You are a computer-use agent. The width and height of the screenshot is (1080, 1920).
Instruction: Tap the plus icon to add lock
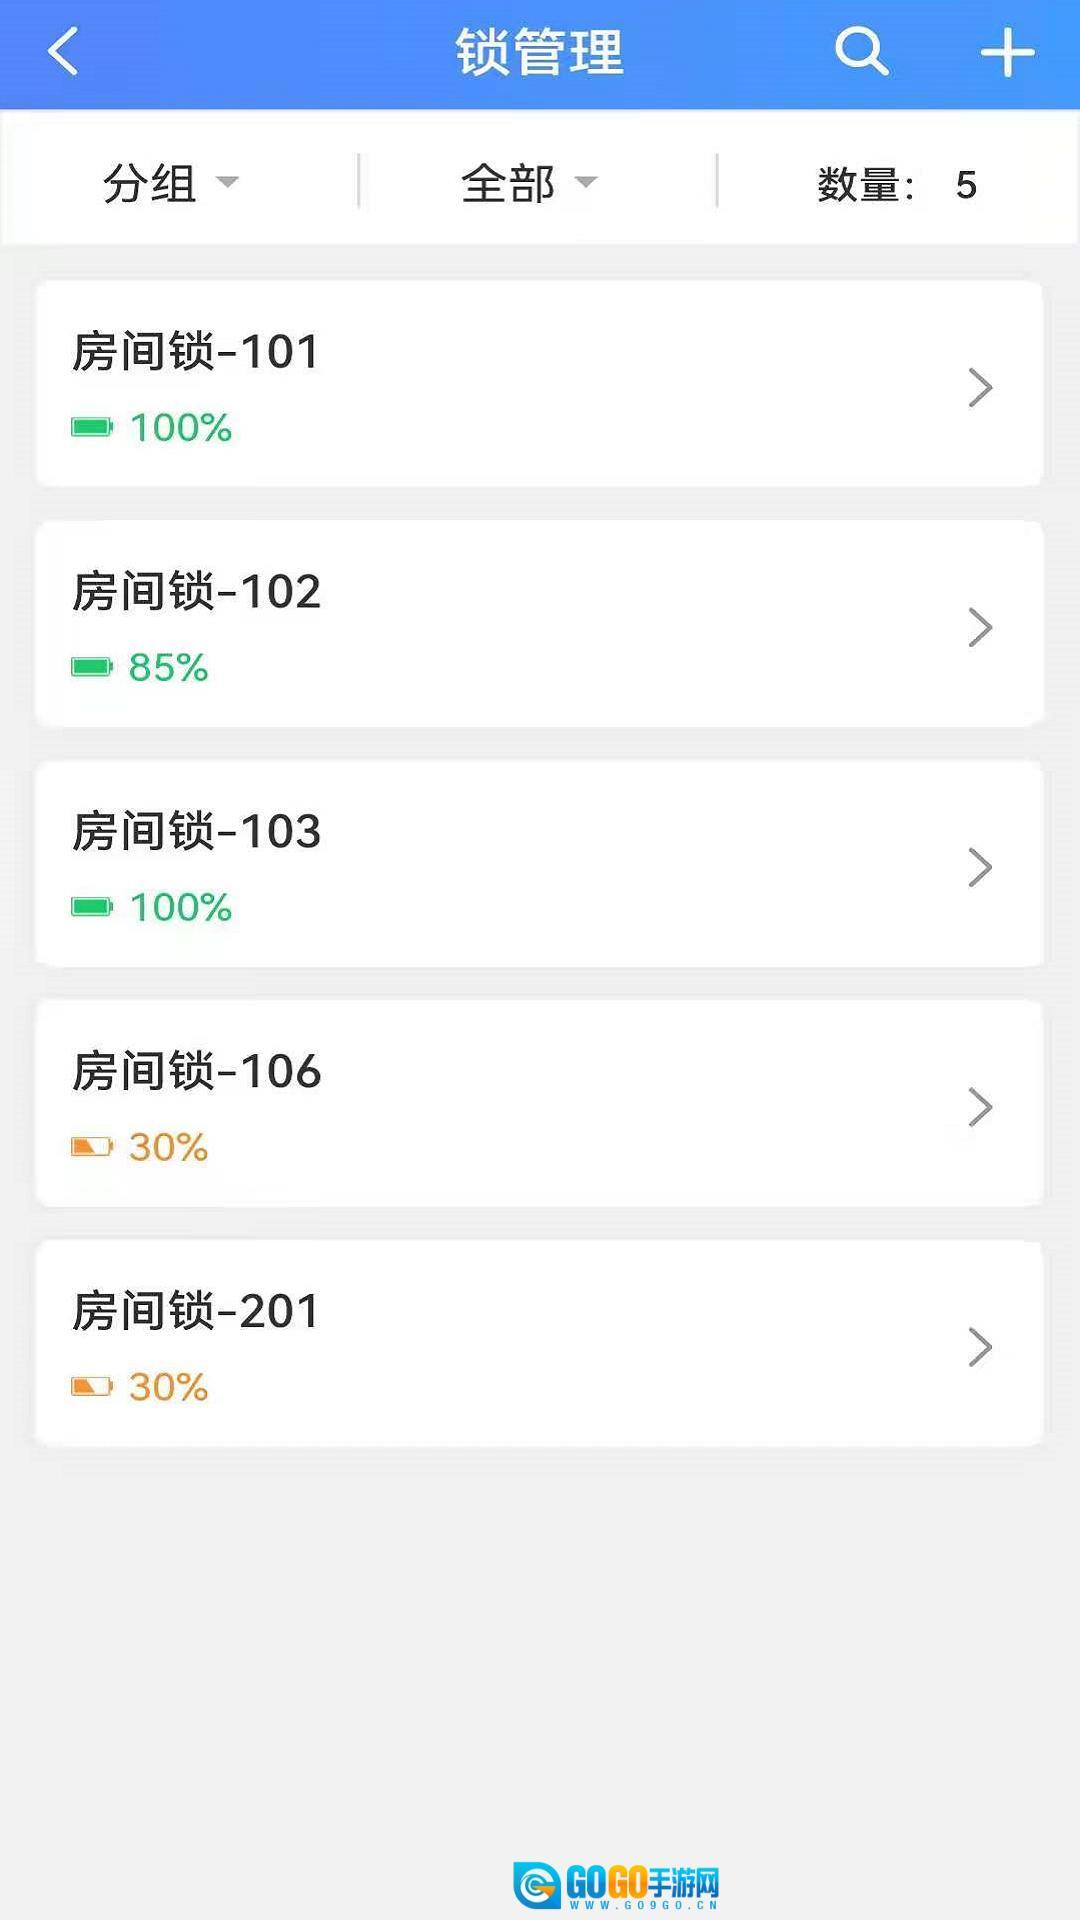[x=1006, y=52]
